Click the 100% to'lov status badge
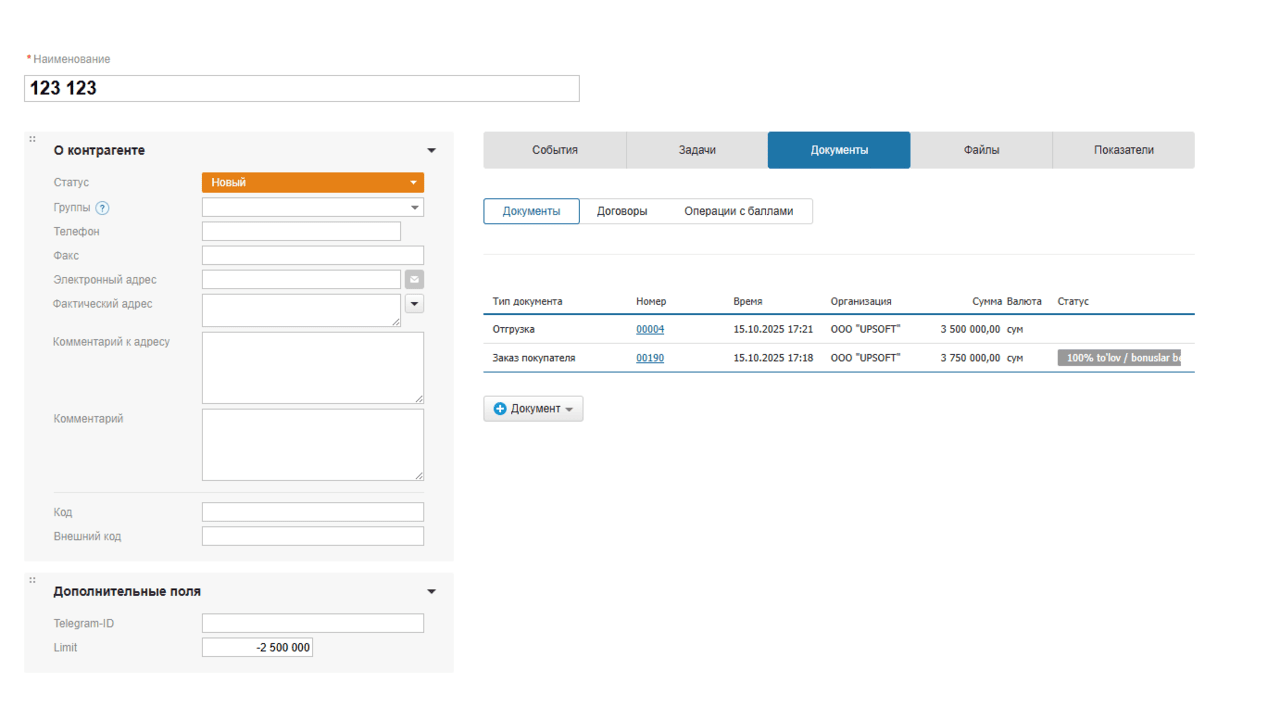Screen dimensions: 1280x720 tap(1119, 358)
